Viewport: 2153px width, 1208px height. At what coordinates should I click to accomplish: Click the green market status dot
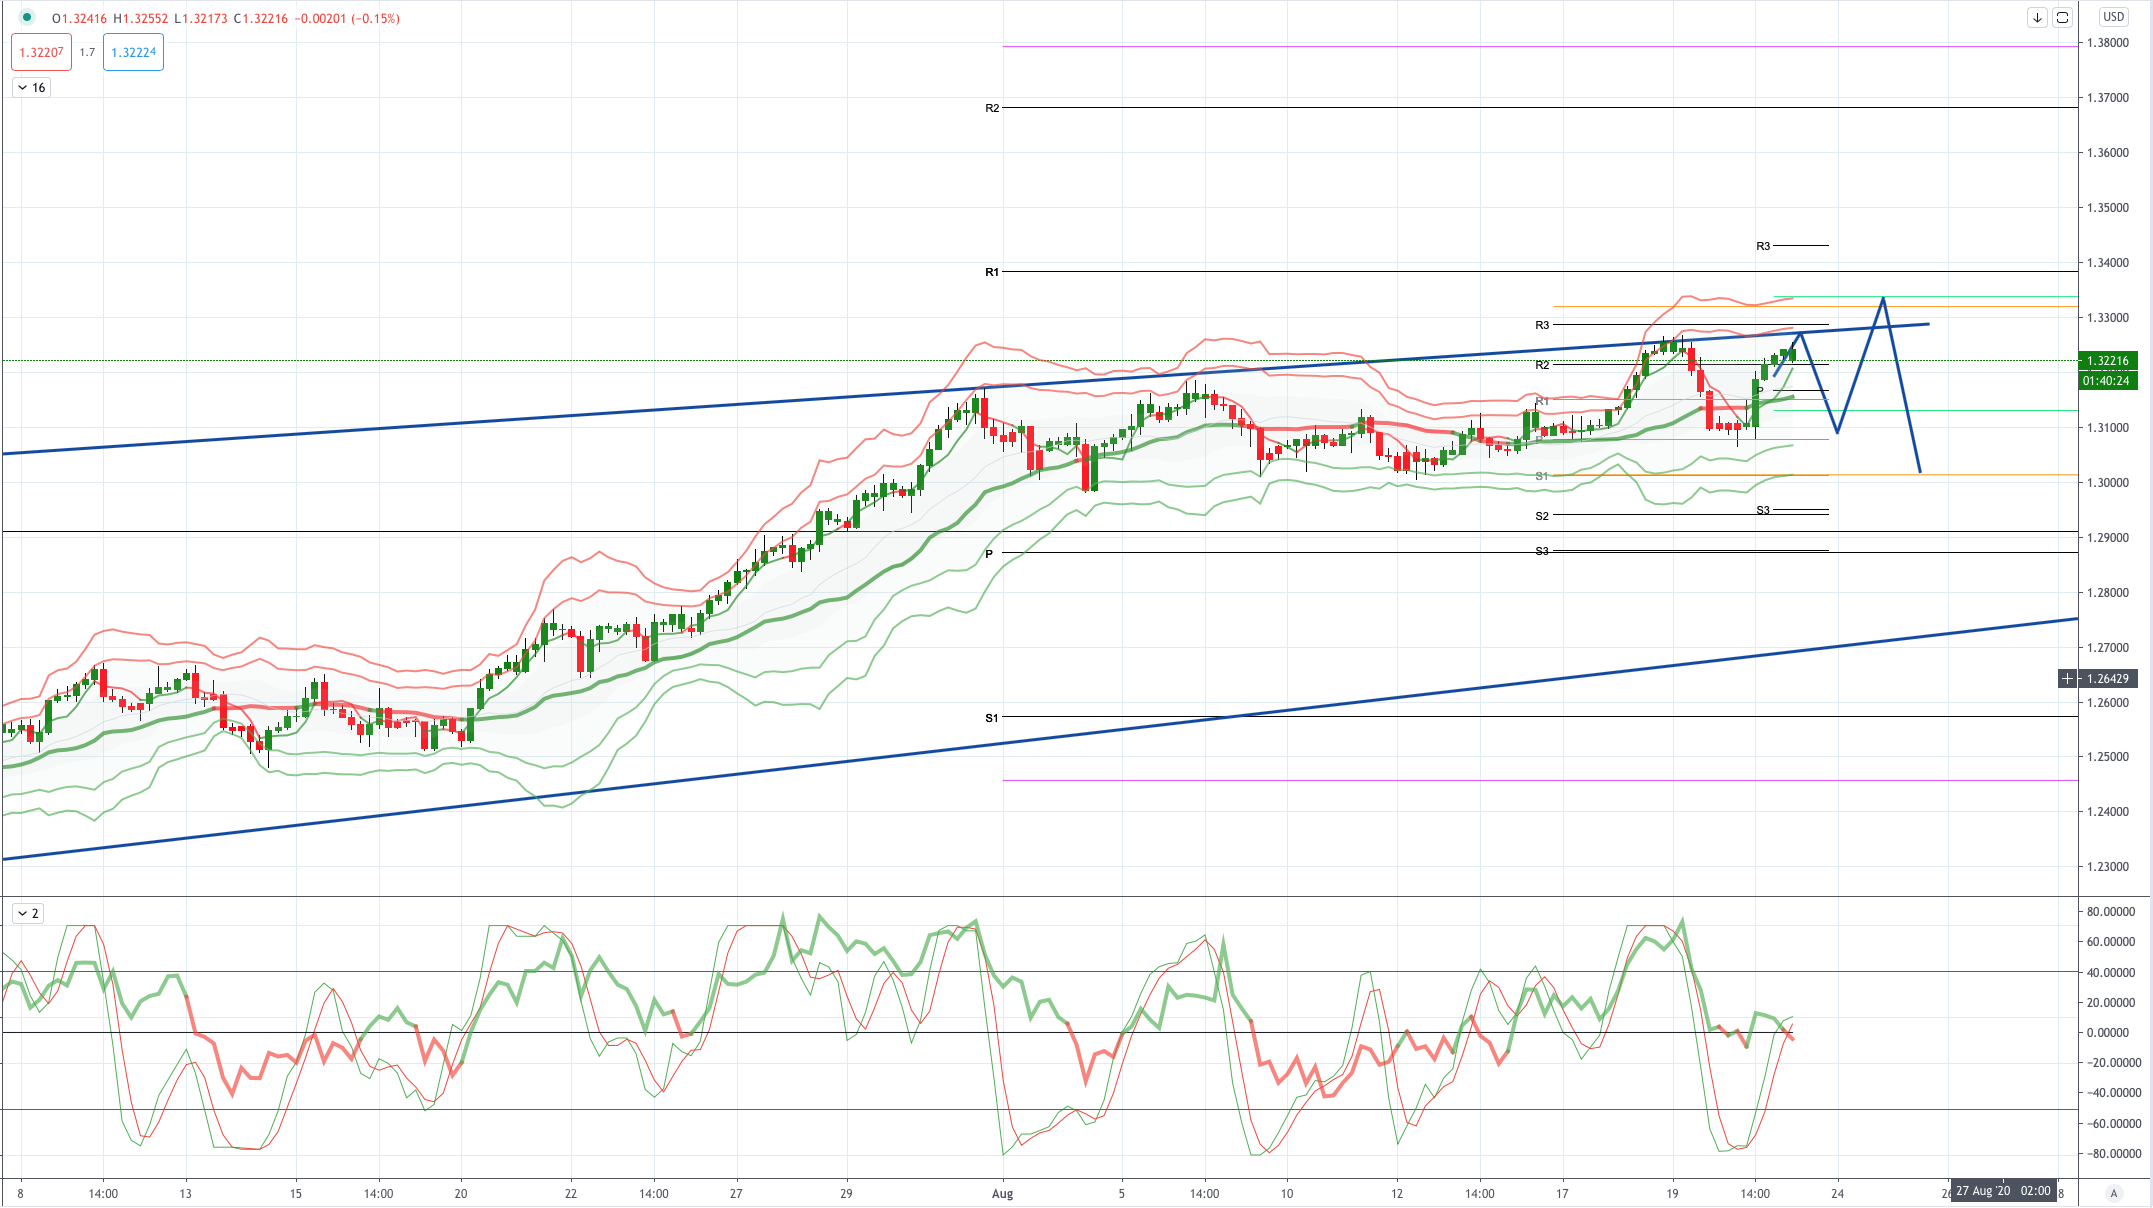[27, 17]
